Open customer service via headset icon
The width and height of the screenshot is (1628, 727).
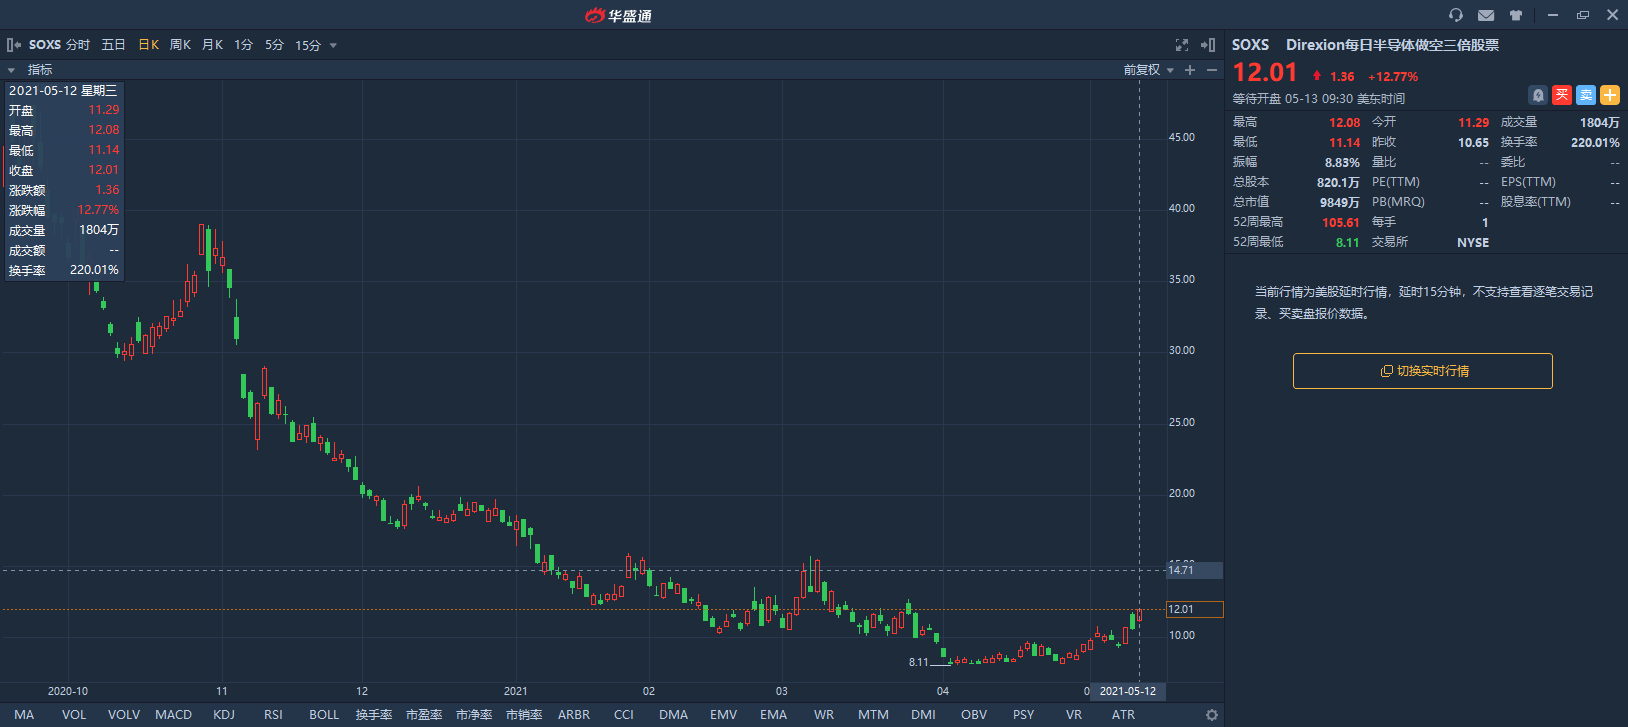pos(1456,15)
